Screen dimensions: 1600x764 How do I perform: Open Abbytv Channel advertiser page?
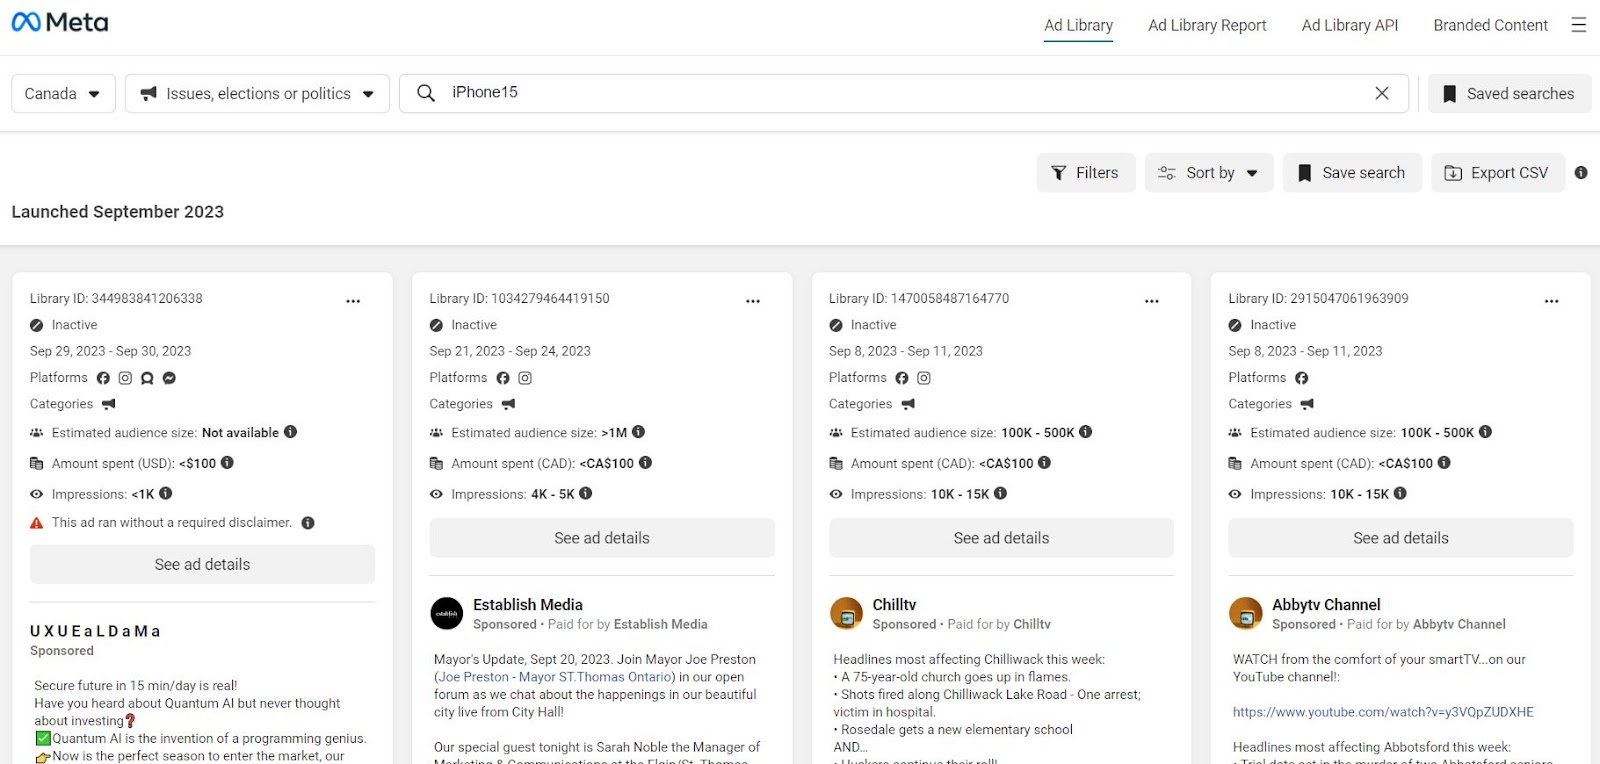[x=1326, y=605]
